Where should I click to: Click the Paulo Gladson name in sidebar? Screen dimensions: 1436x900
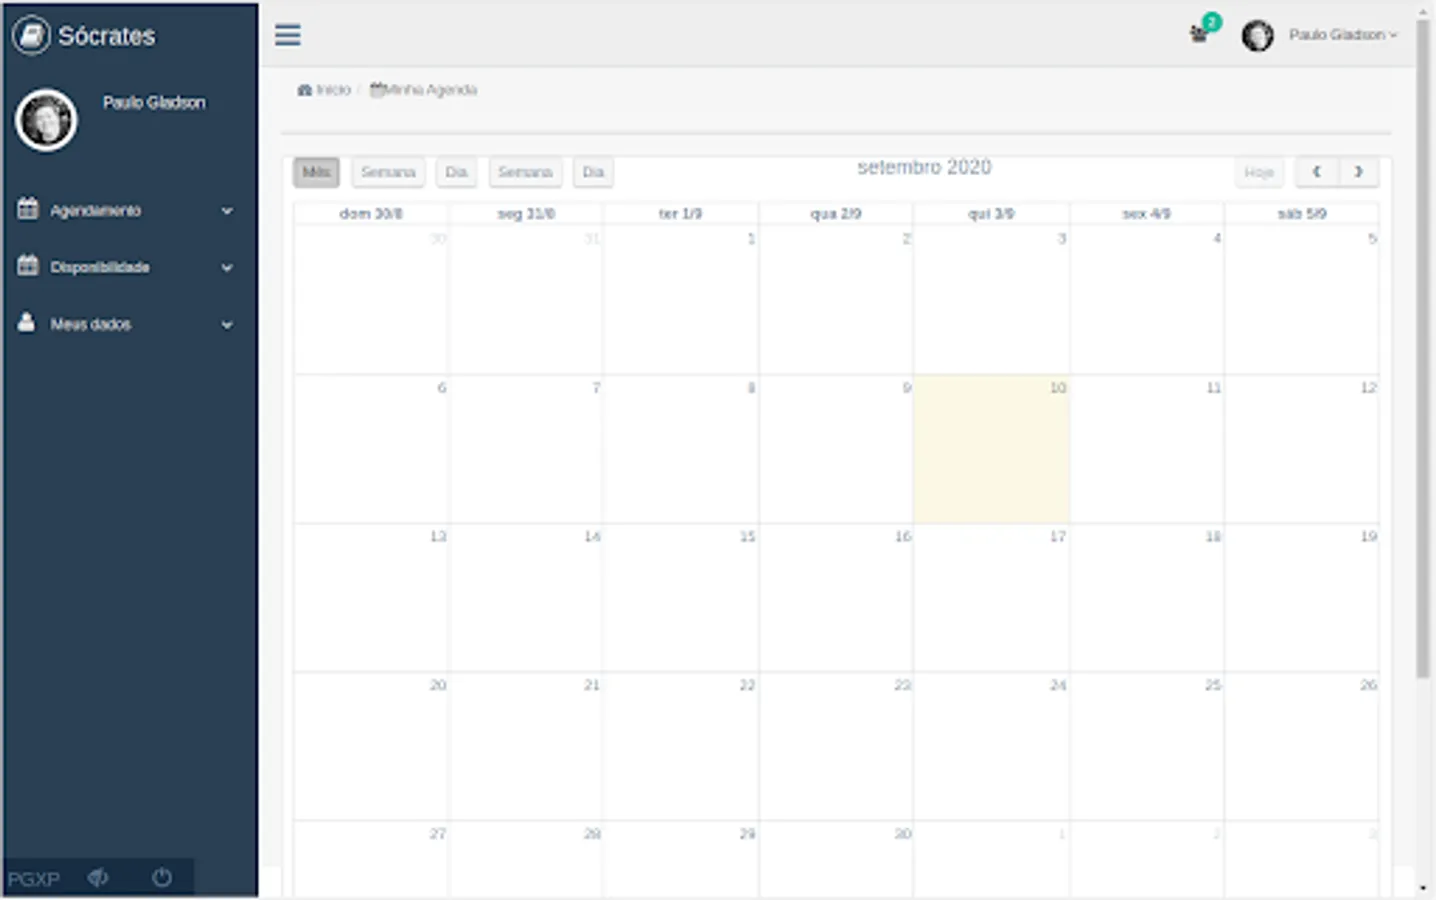pos(154,102)
